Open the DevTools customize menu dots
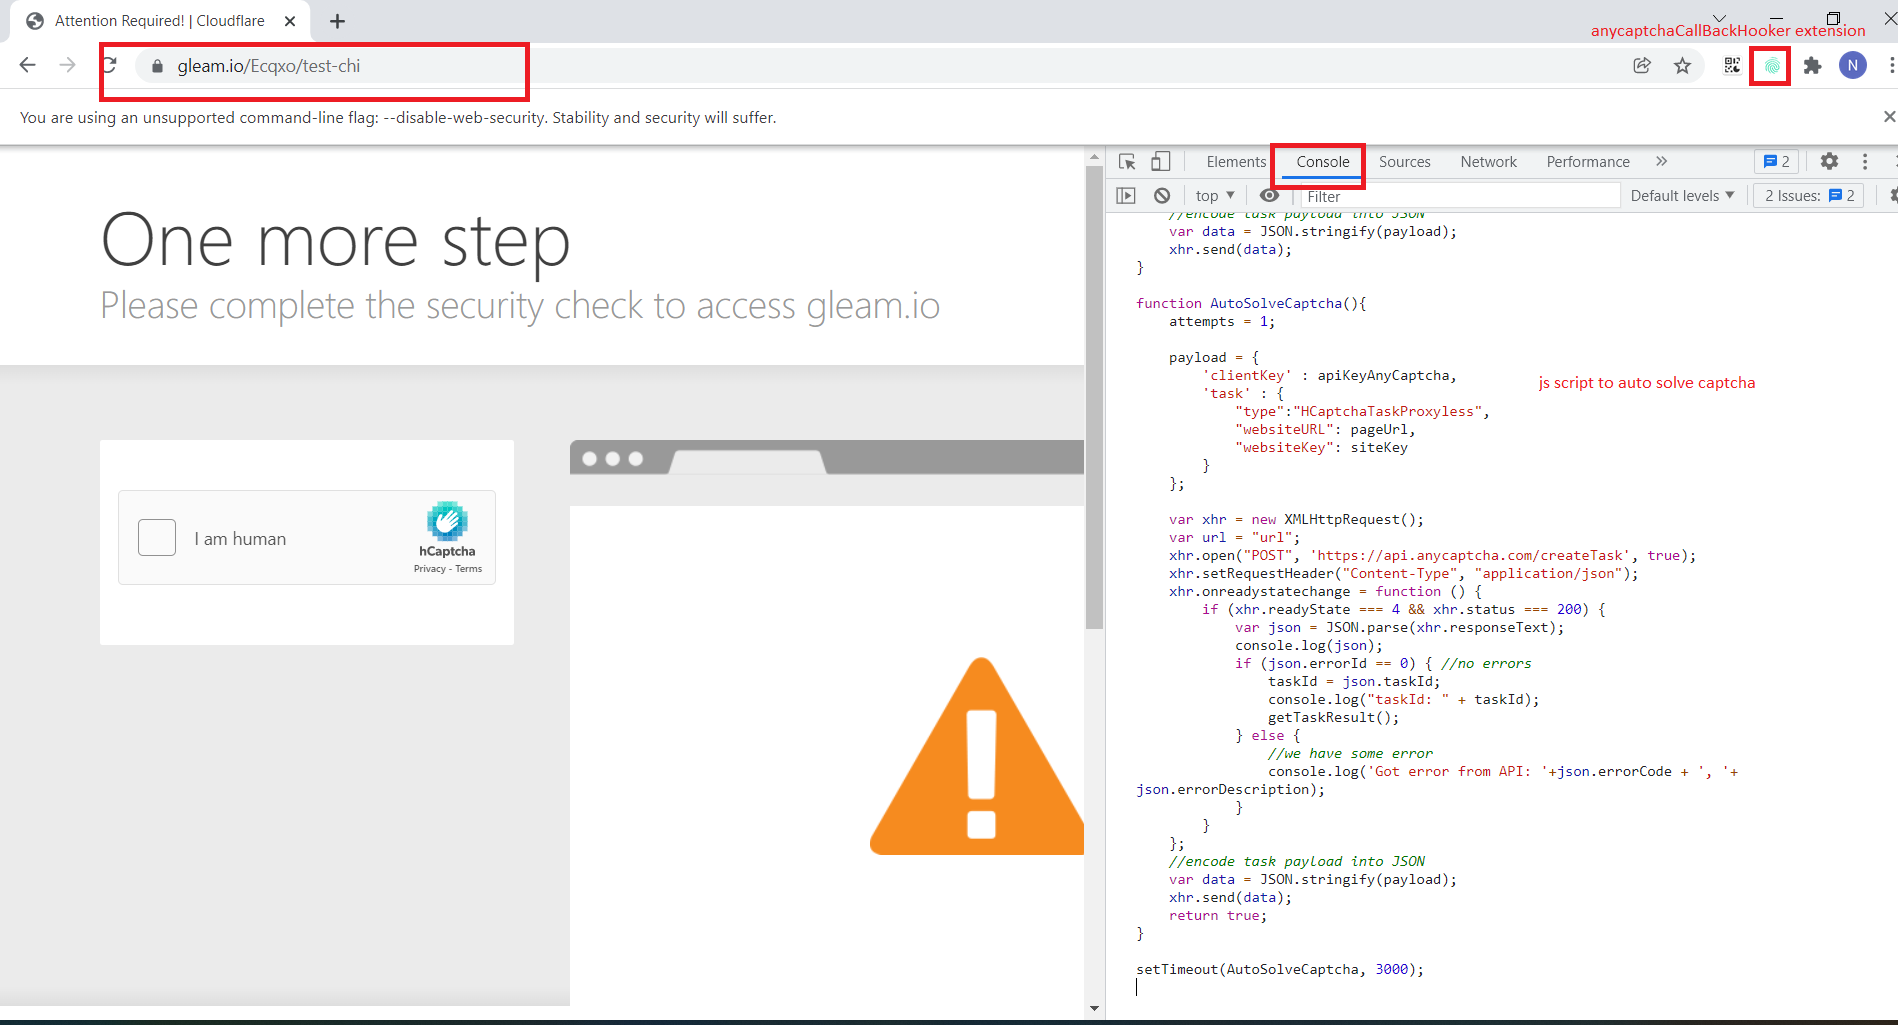 pyautogui.click(x=1865, y=161)
